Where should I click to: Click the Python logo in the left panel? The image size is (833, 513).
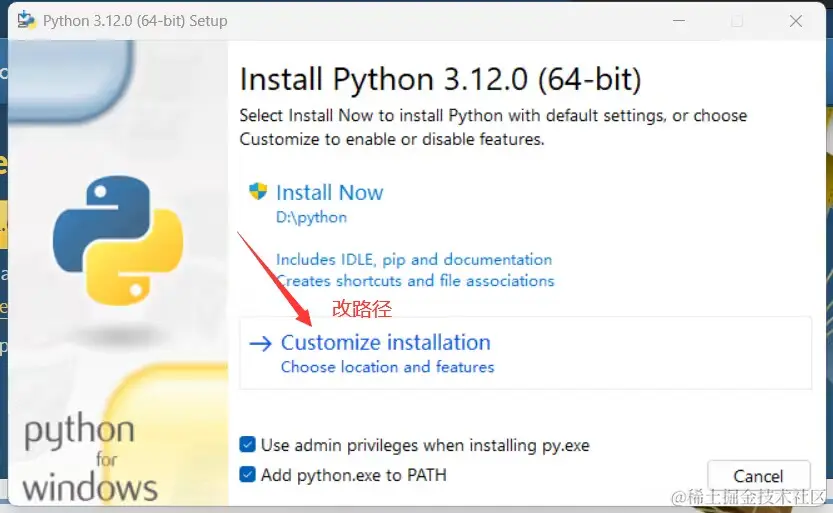pos(118,241)
